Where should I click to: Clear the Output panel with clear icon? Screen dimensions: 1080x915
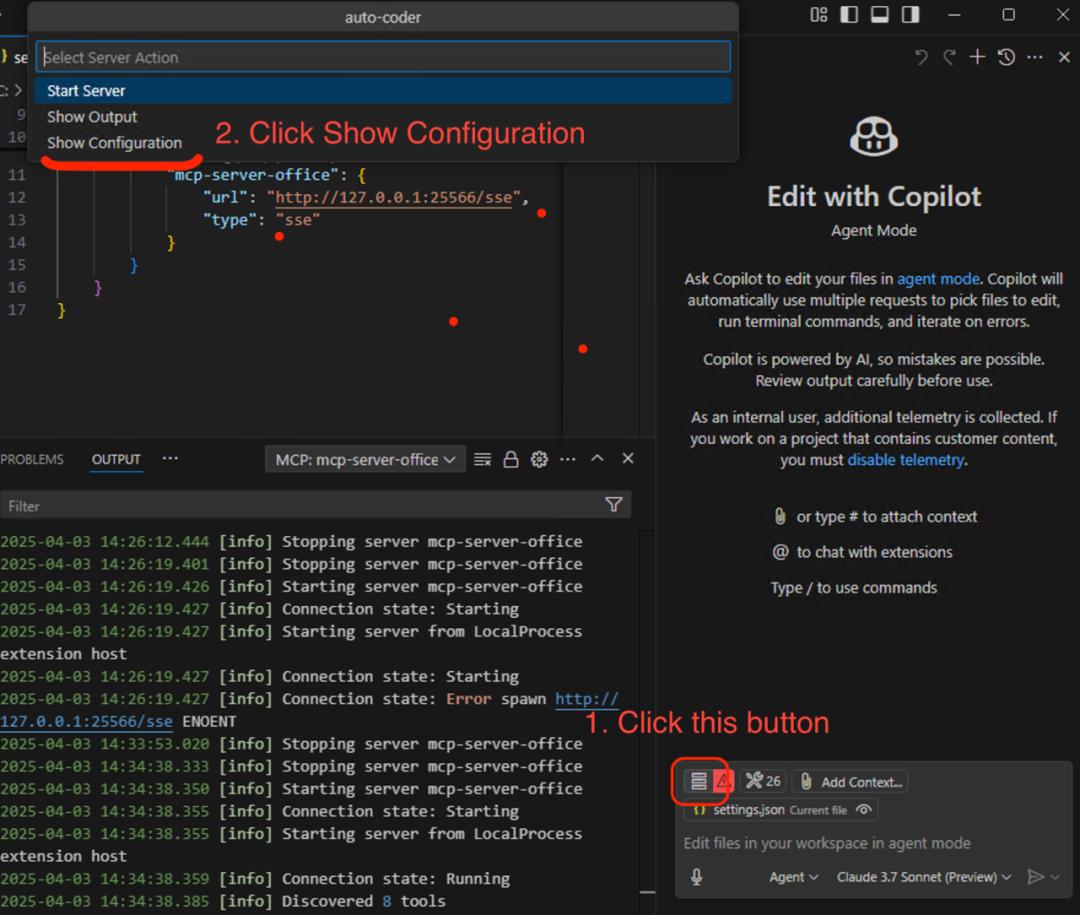(482, 459)
